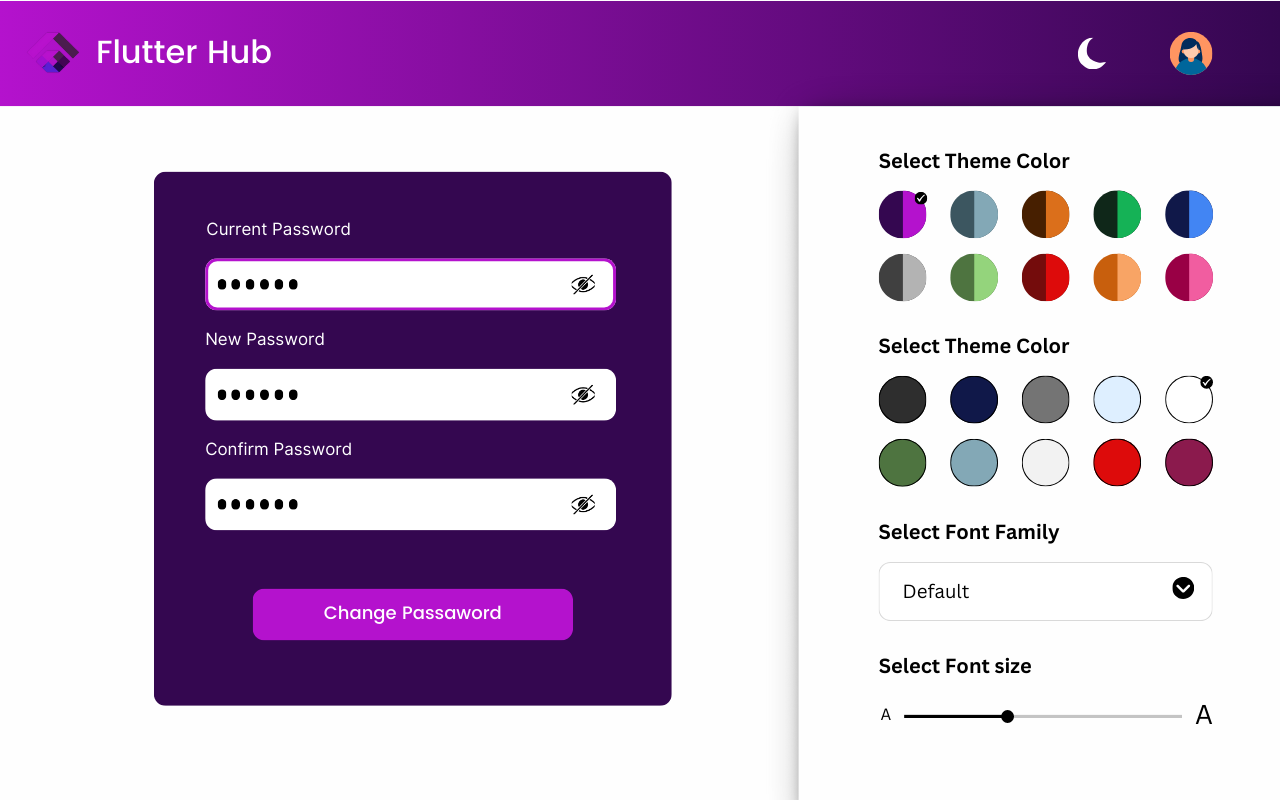Image resolution: width=1280 pixels, height=800 pixels.
Task: Choose the navy blue solid color swatch
Action: (x=974, y=400)
